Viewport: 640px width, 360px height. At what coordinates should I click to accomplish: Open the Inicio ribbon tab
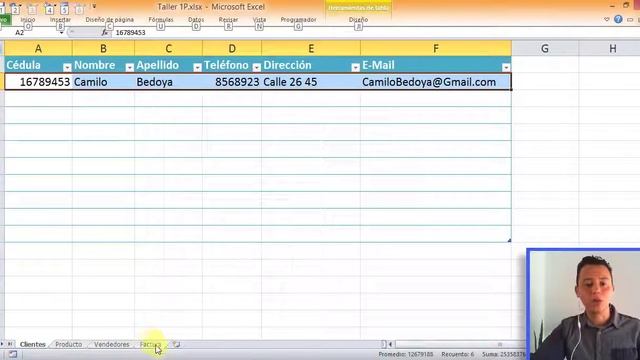(x=28, y=20)
